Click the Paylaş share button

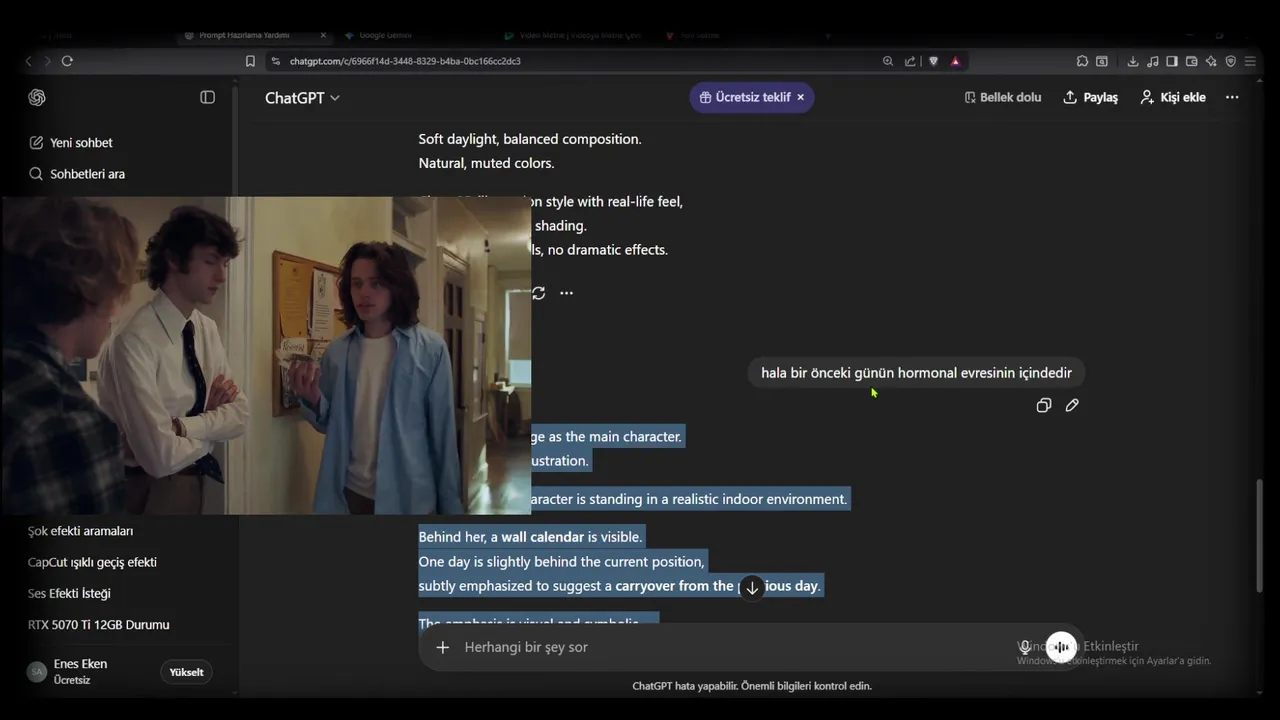[1090, 97]
